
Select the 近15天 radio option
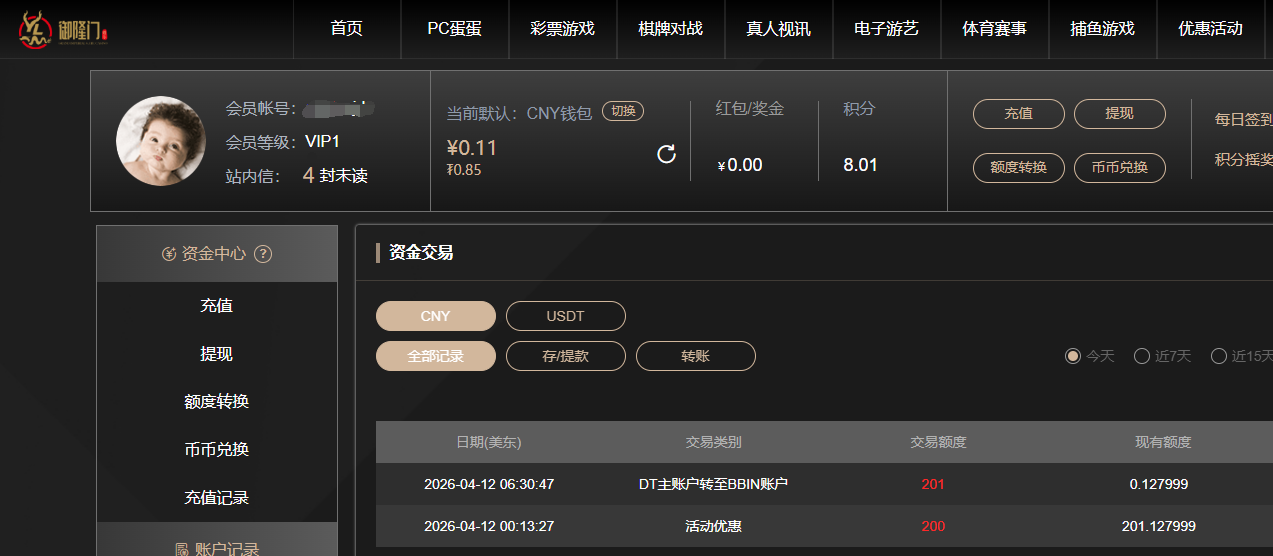1218,356
